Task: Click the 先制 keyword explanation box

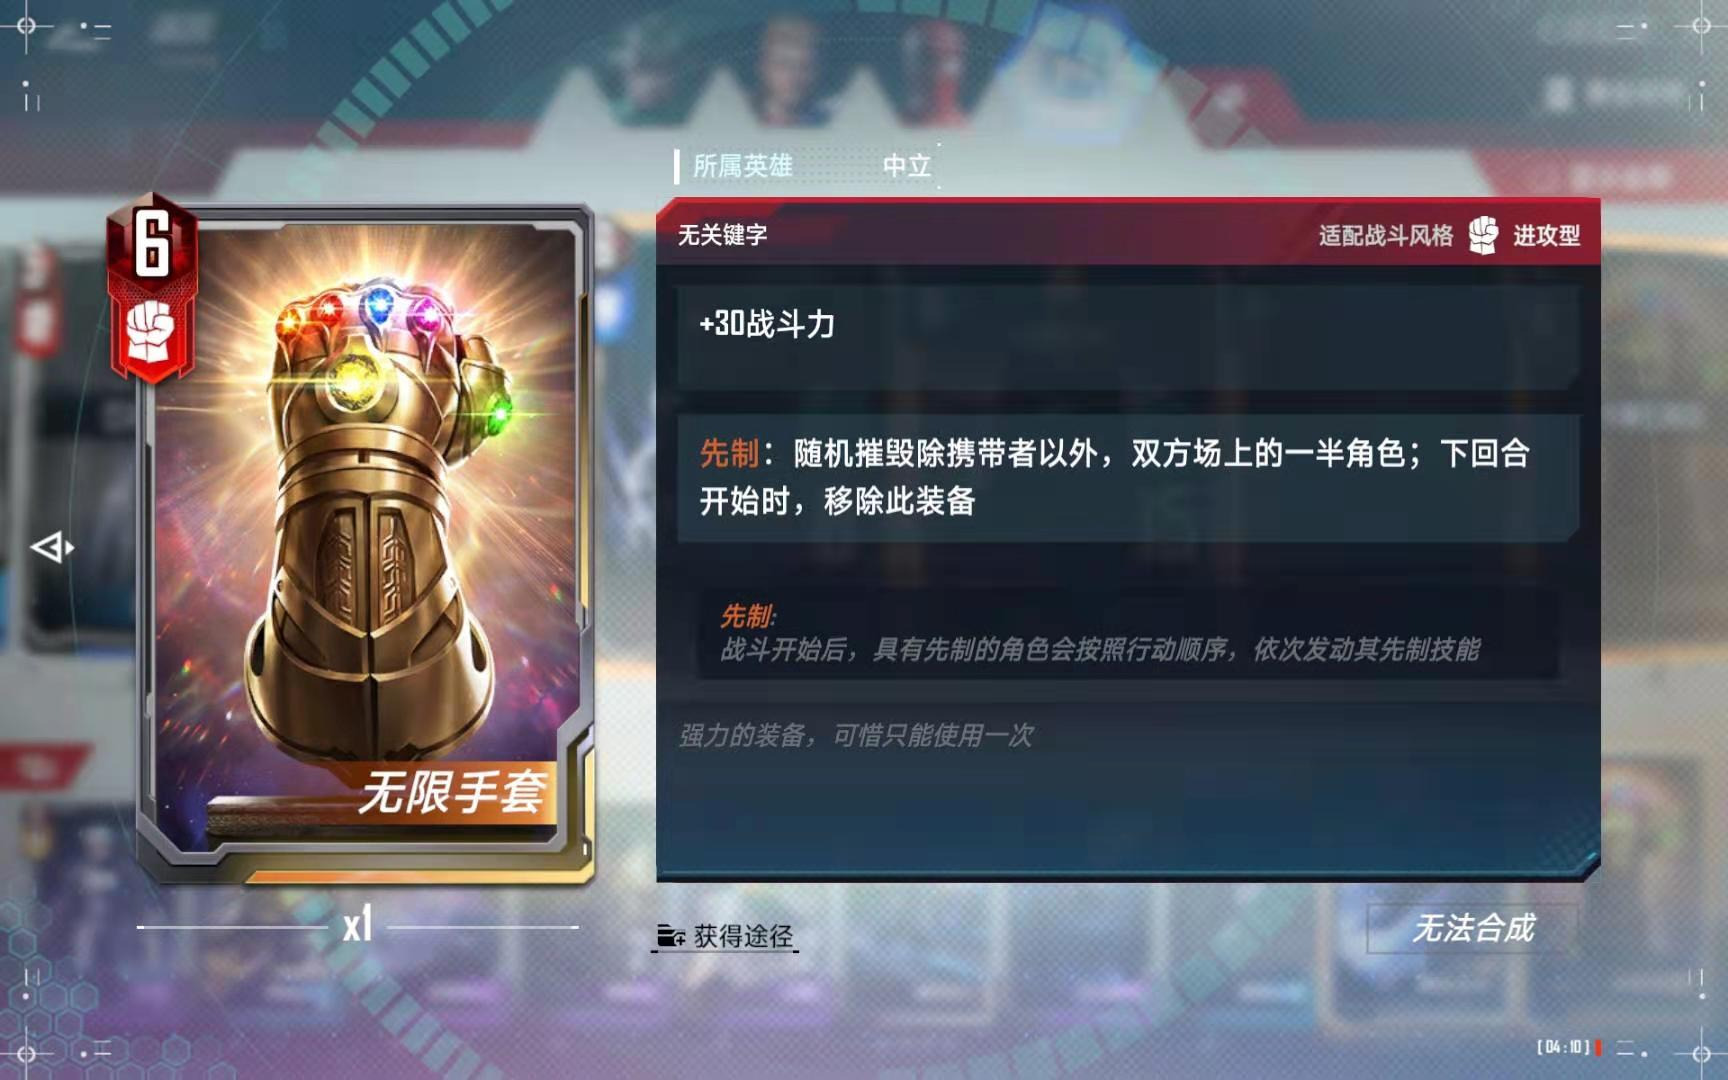Action: click(1128, 632)
